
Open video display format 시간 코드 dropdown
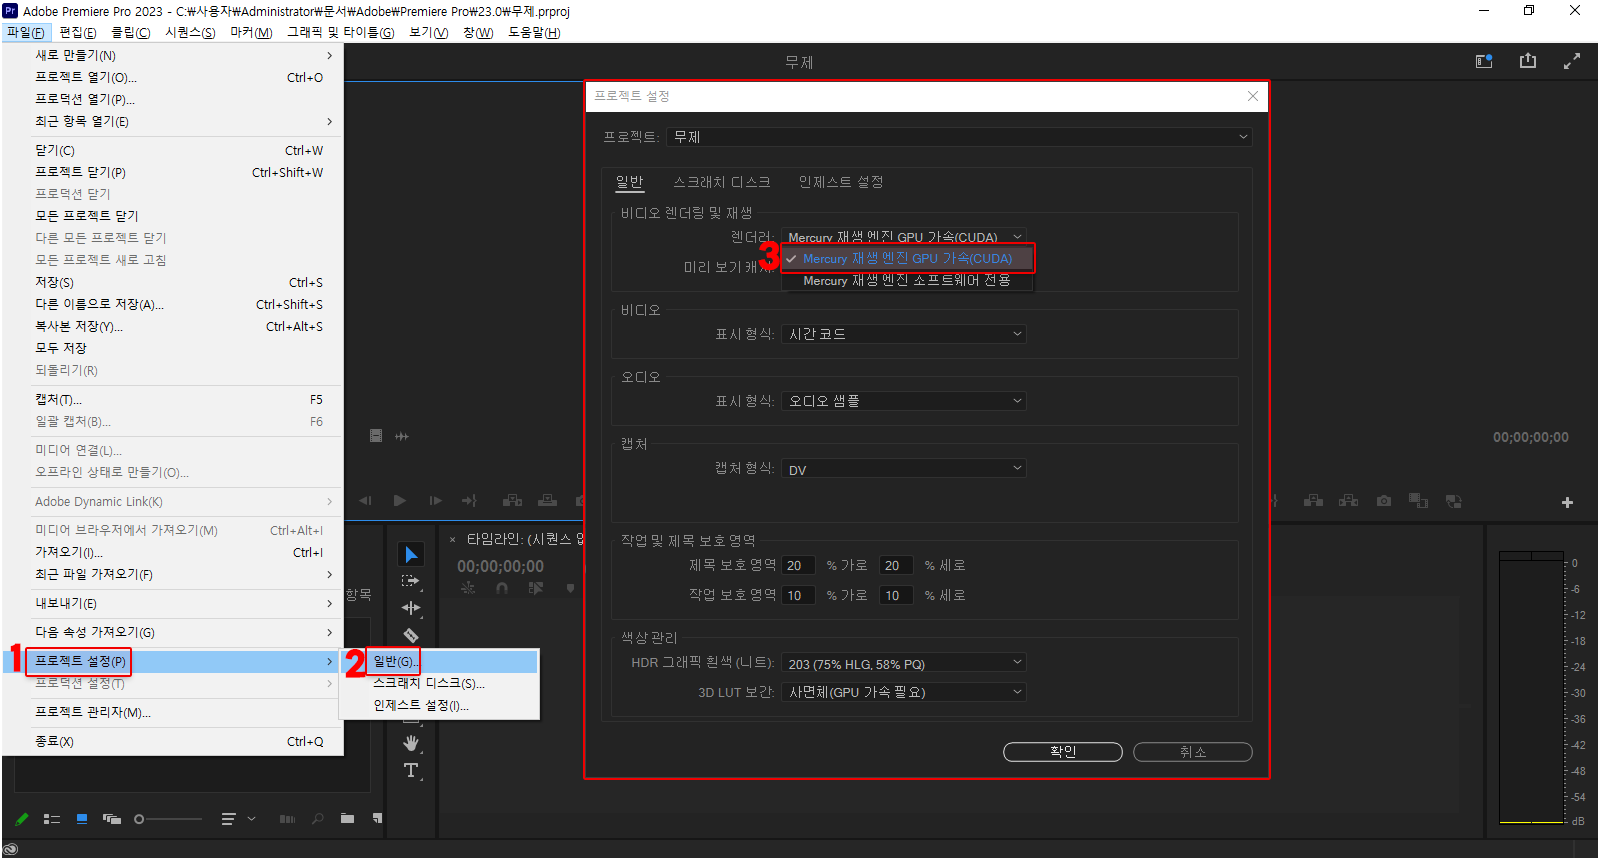coord(903,334)
